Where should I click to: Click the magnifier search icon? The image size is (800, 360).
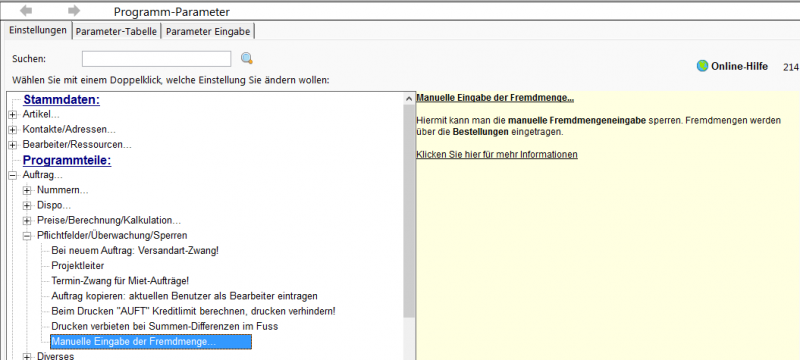[247, 59]
